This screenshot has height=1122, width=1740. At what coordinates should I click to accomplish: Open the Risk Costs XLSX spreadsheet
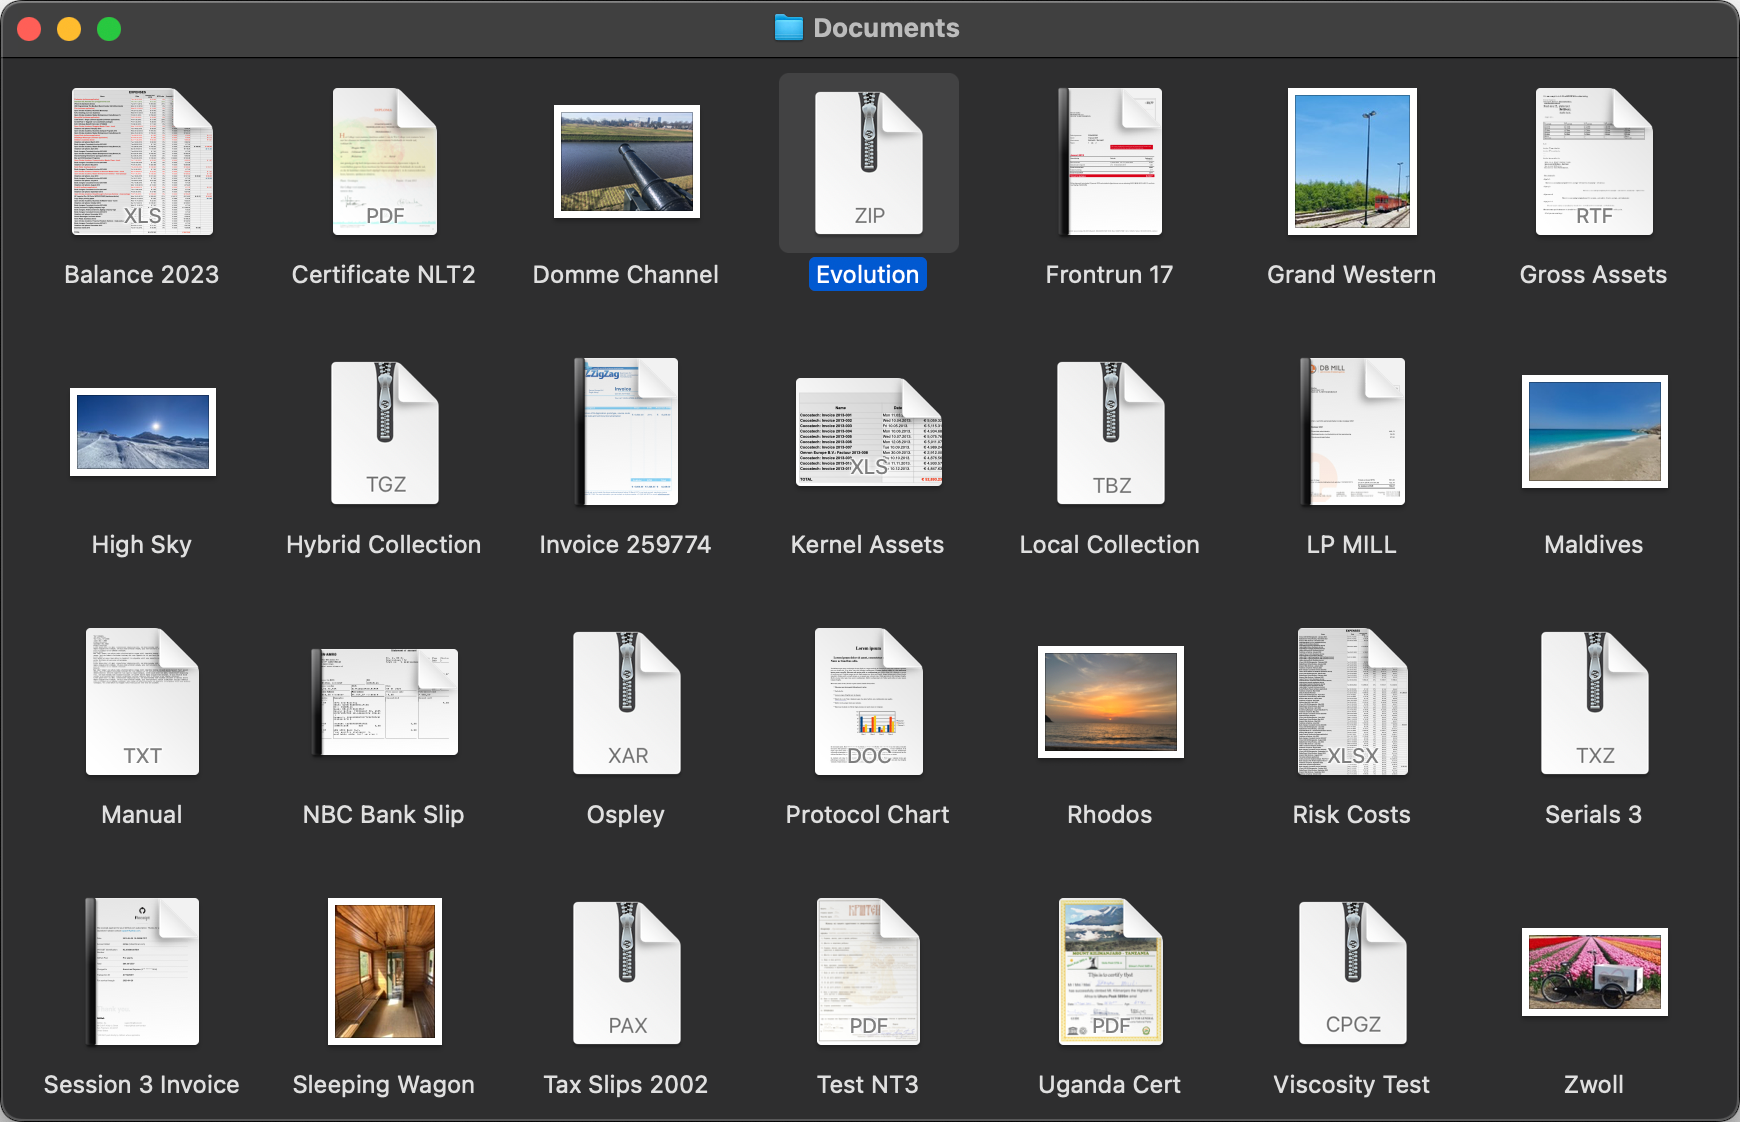1351,702
